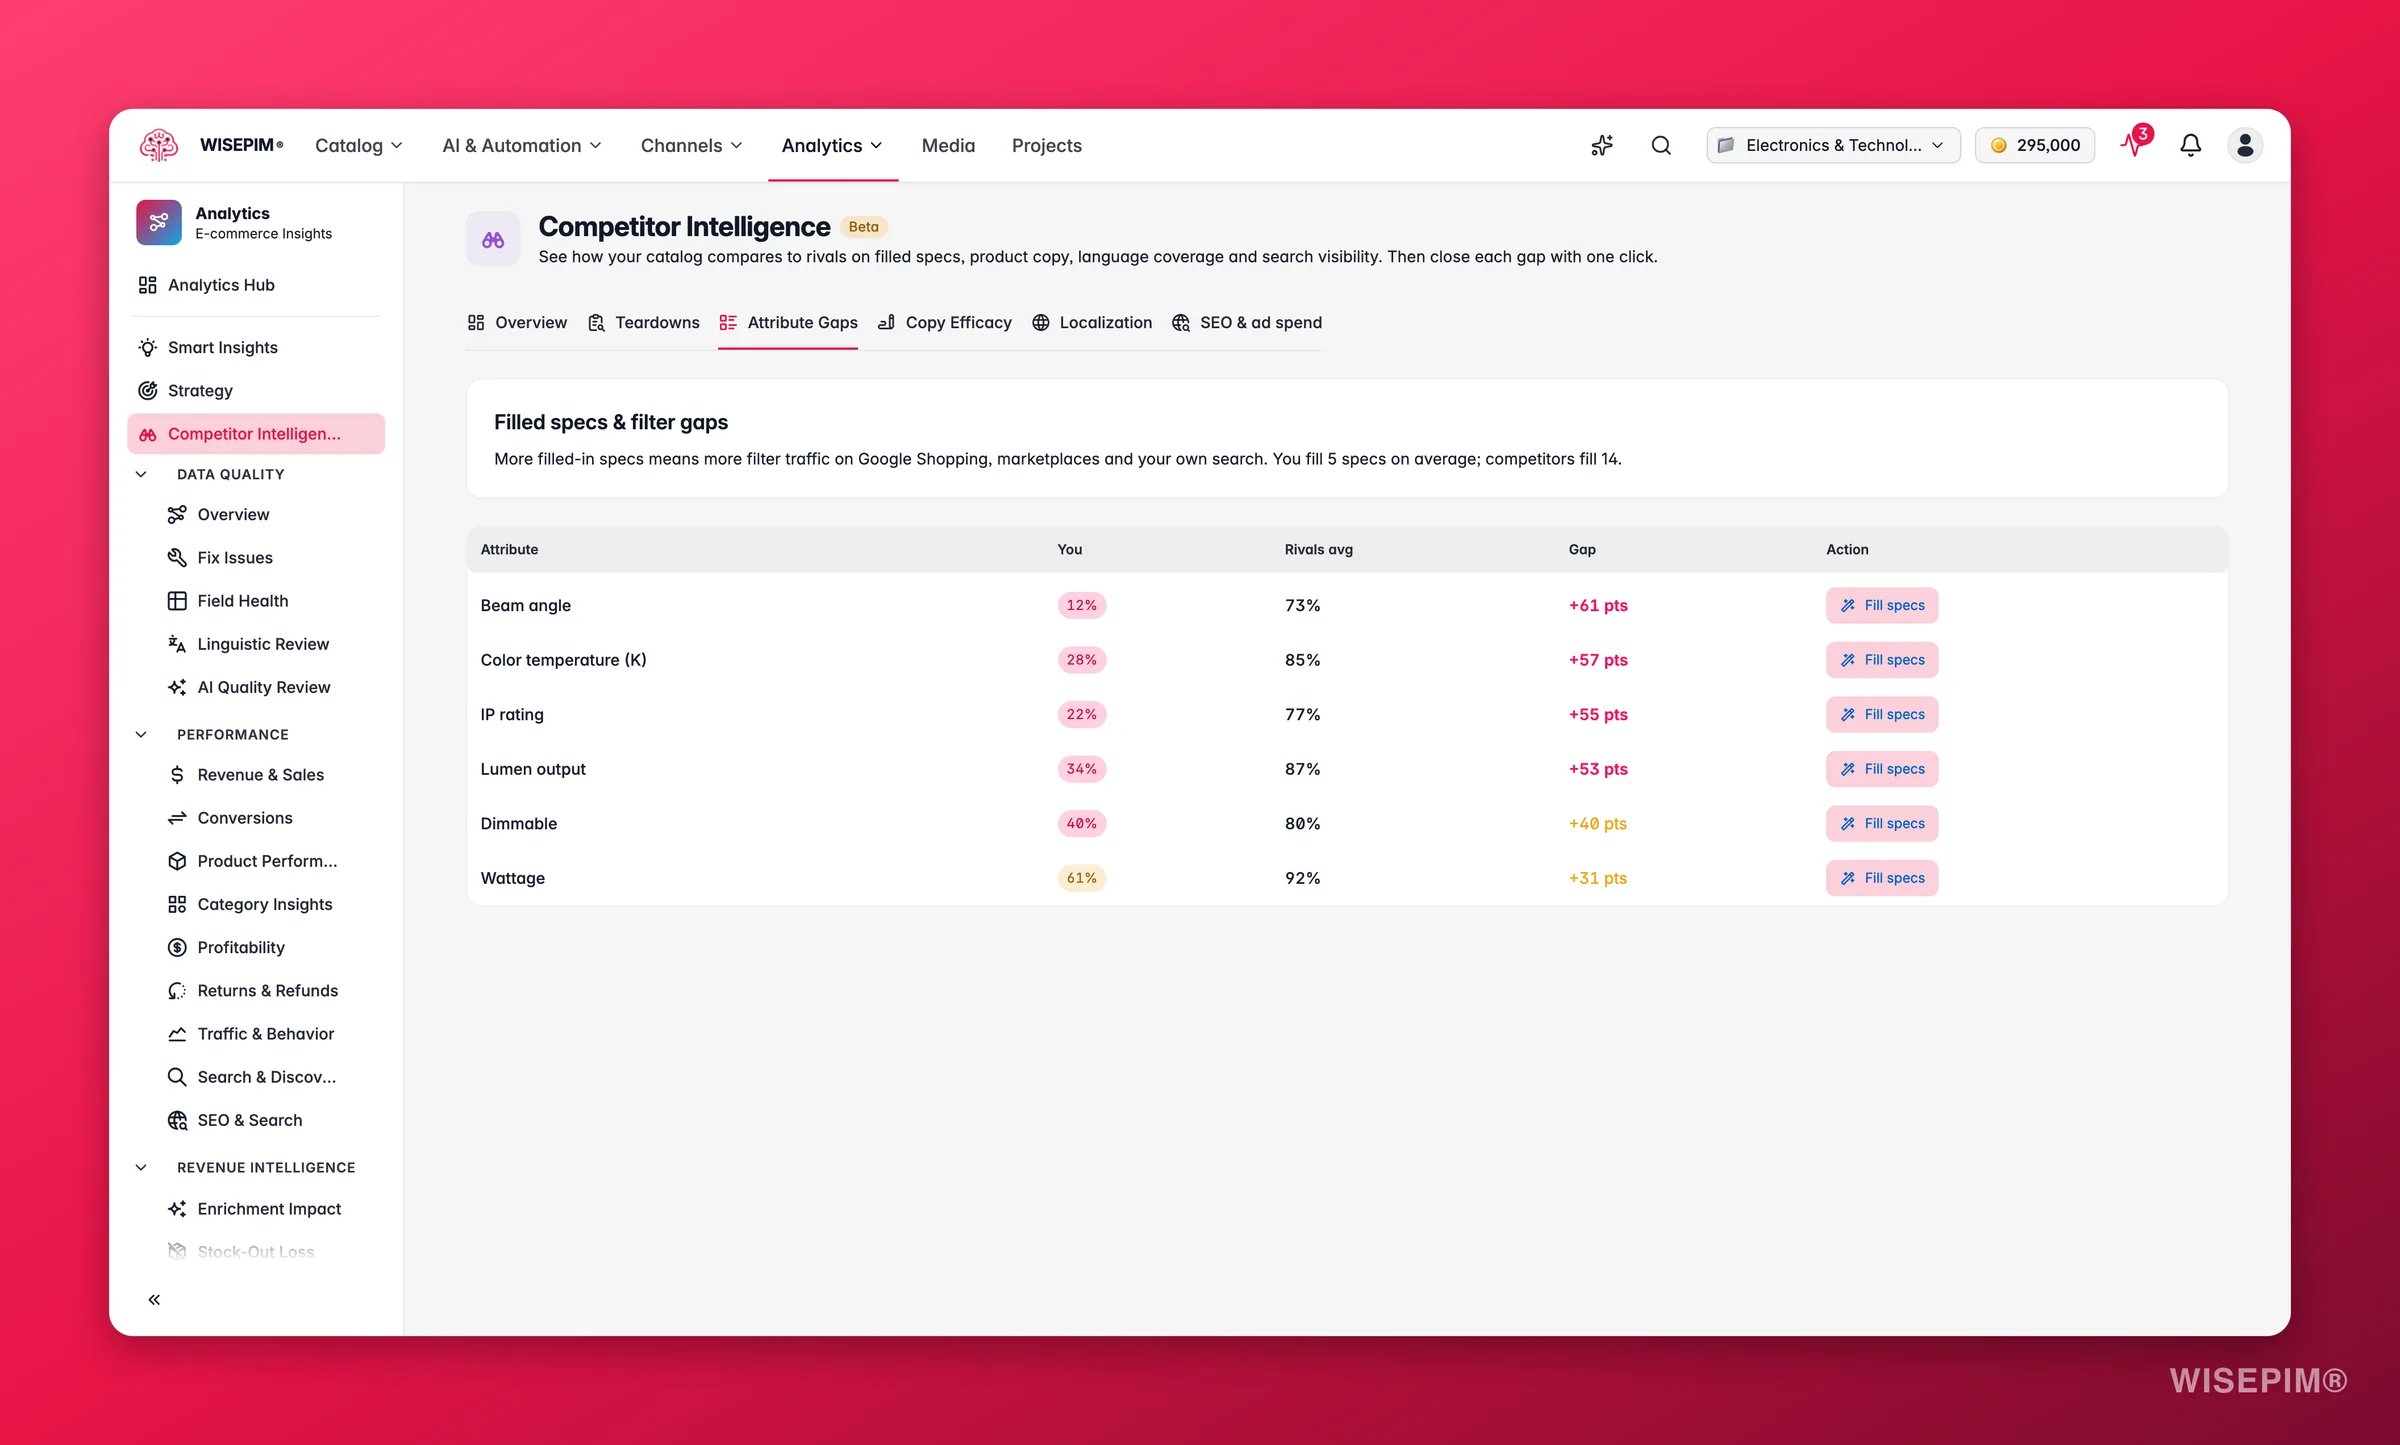Click the Product Performance box icon
Screen dimensions: 2400x1445
[x=177, y=860]
